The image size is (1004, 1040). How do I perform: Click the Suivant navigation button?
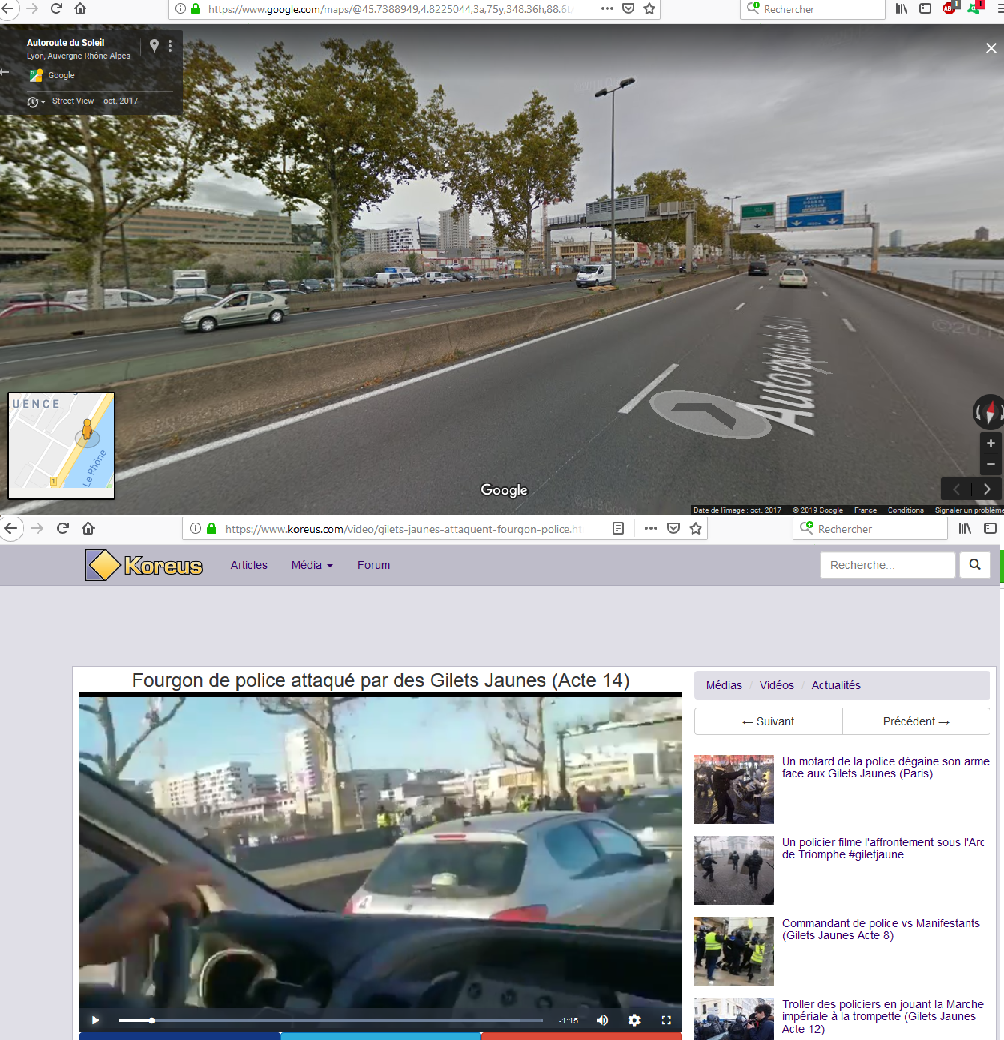[768, 721]
